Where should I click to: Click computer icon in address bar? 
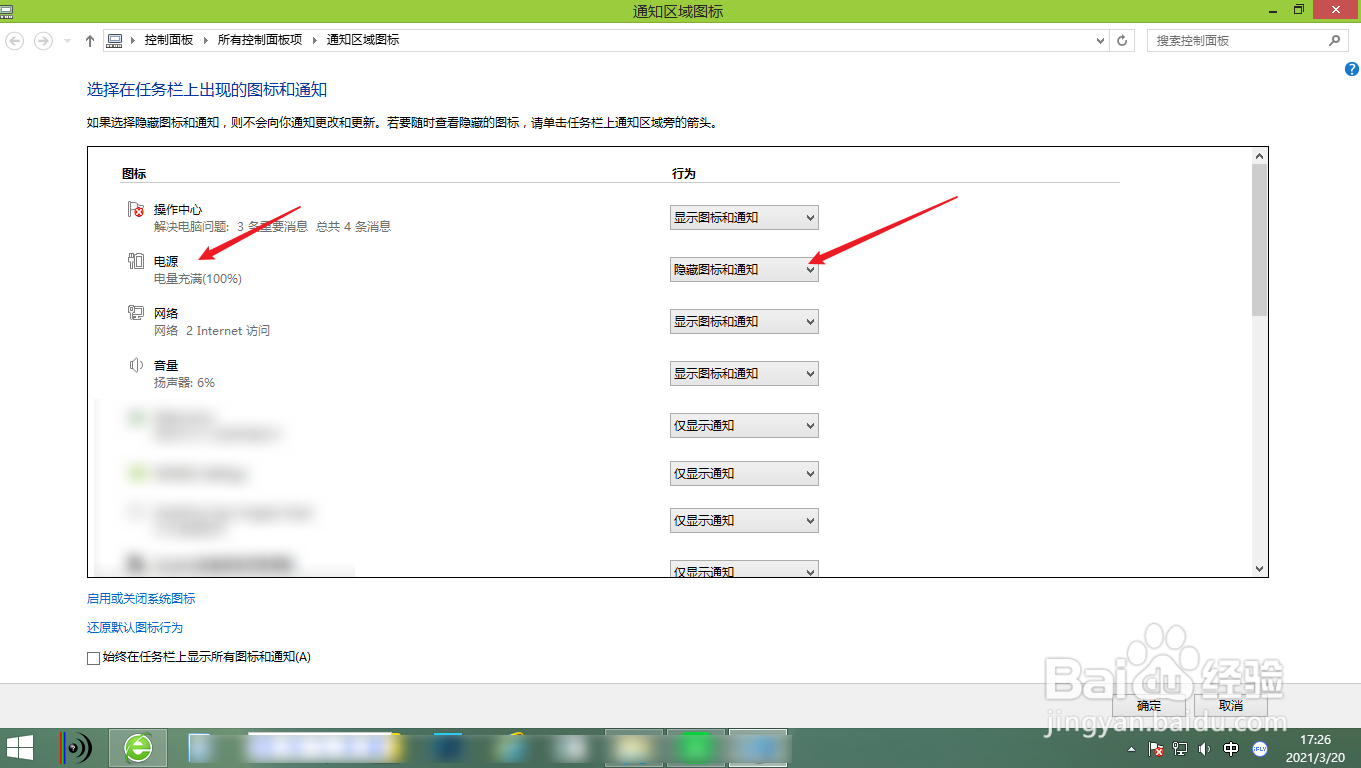coord(115,40)
